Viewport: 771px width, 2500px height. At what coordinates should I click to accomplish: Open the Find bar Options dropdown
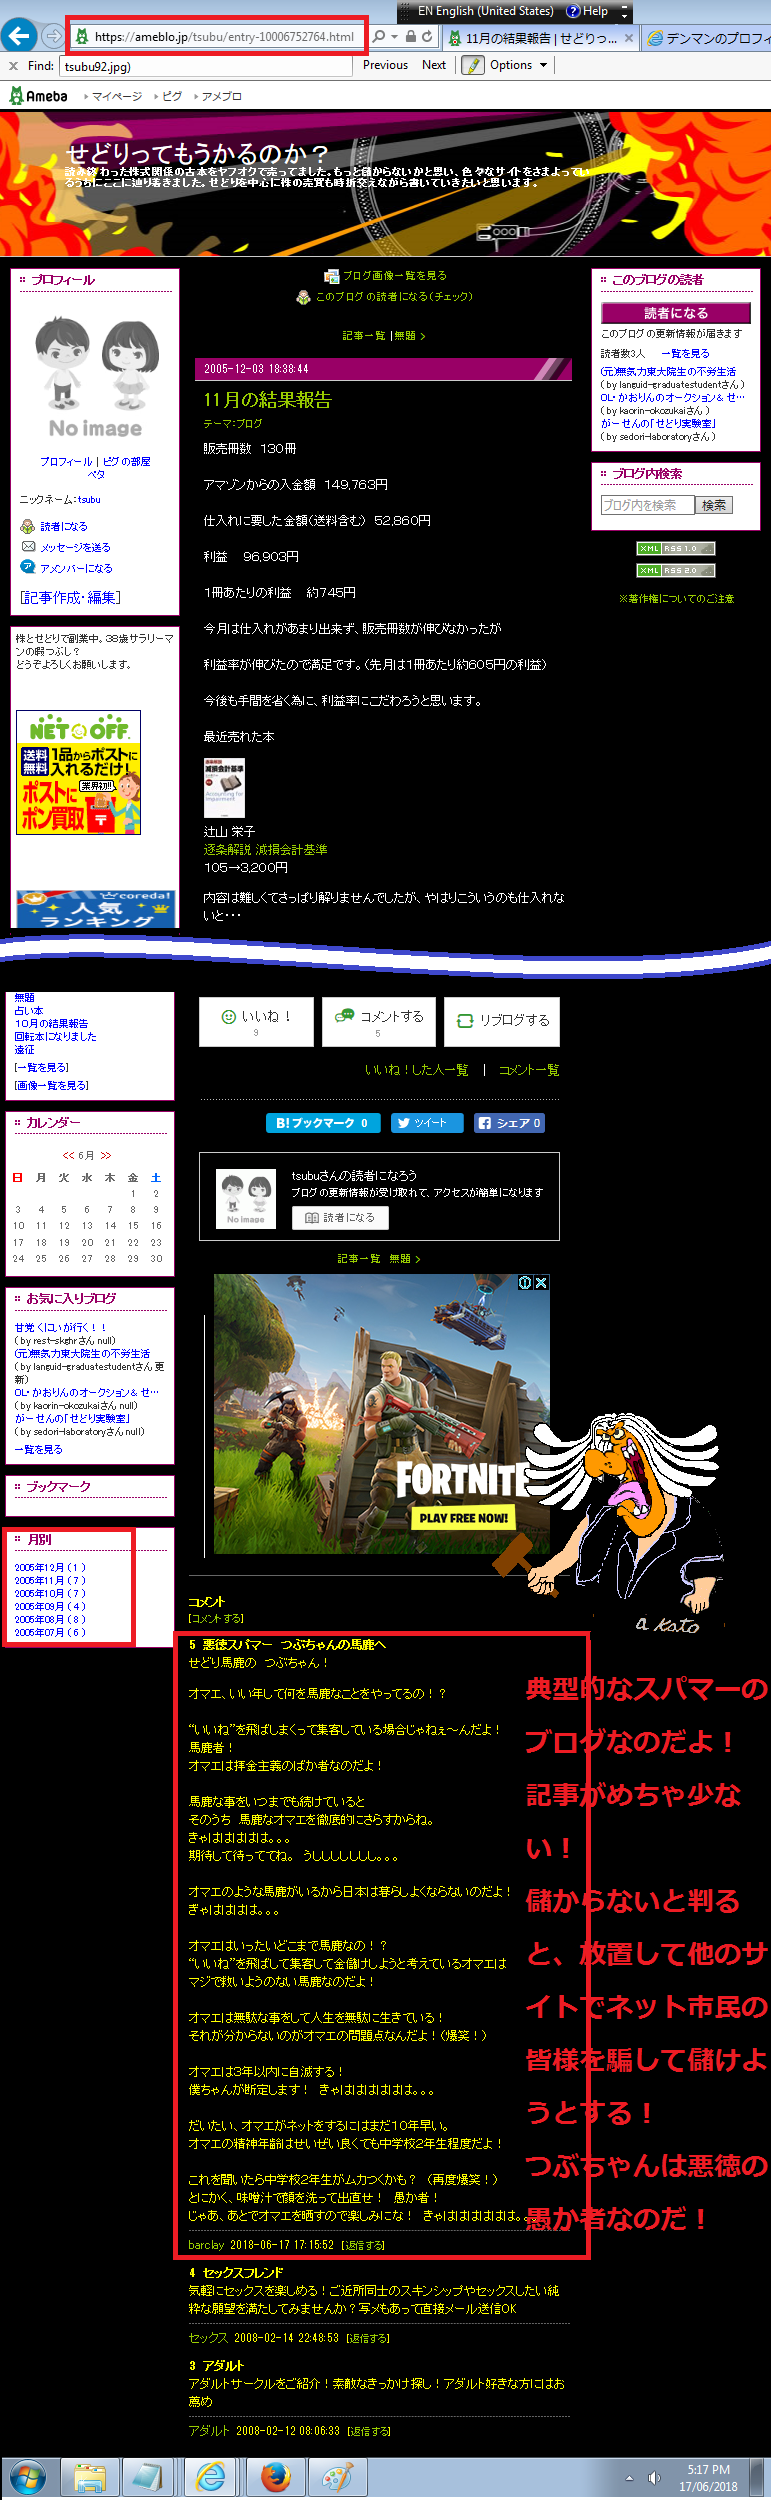(518, 65)
